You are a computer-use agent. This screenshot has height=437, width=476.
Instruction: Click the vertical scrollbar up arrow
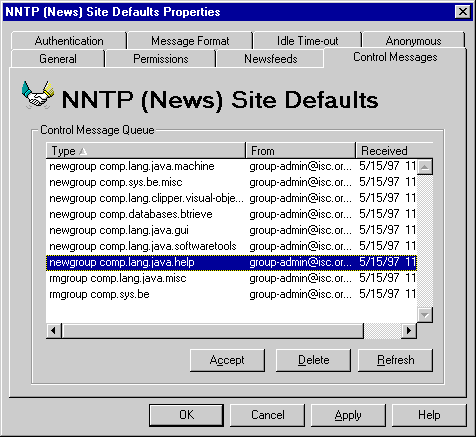pos(425,167)
